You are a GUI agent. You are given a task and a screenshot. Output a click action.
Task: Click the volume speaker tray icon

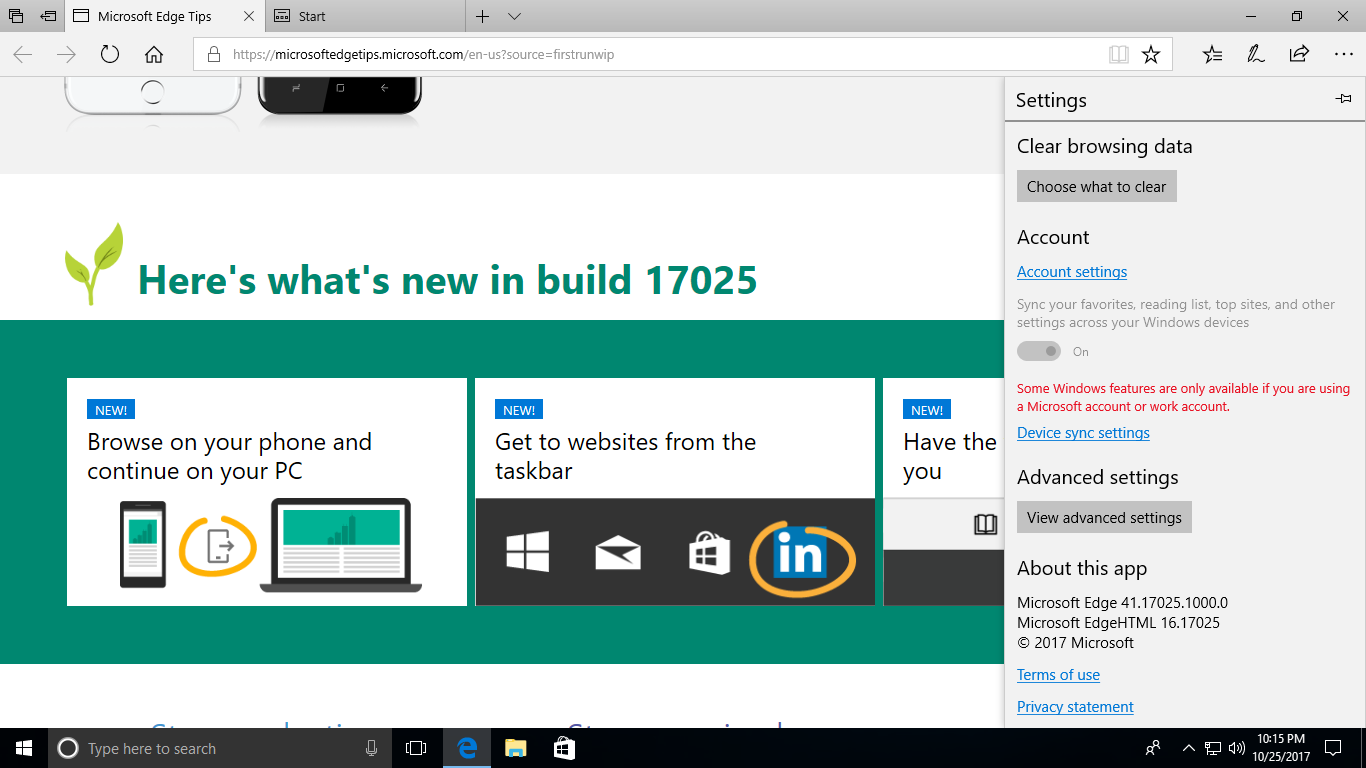tap(1236, 748)
